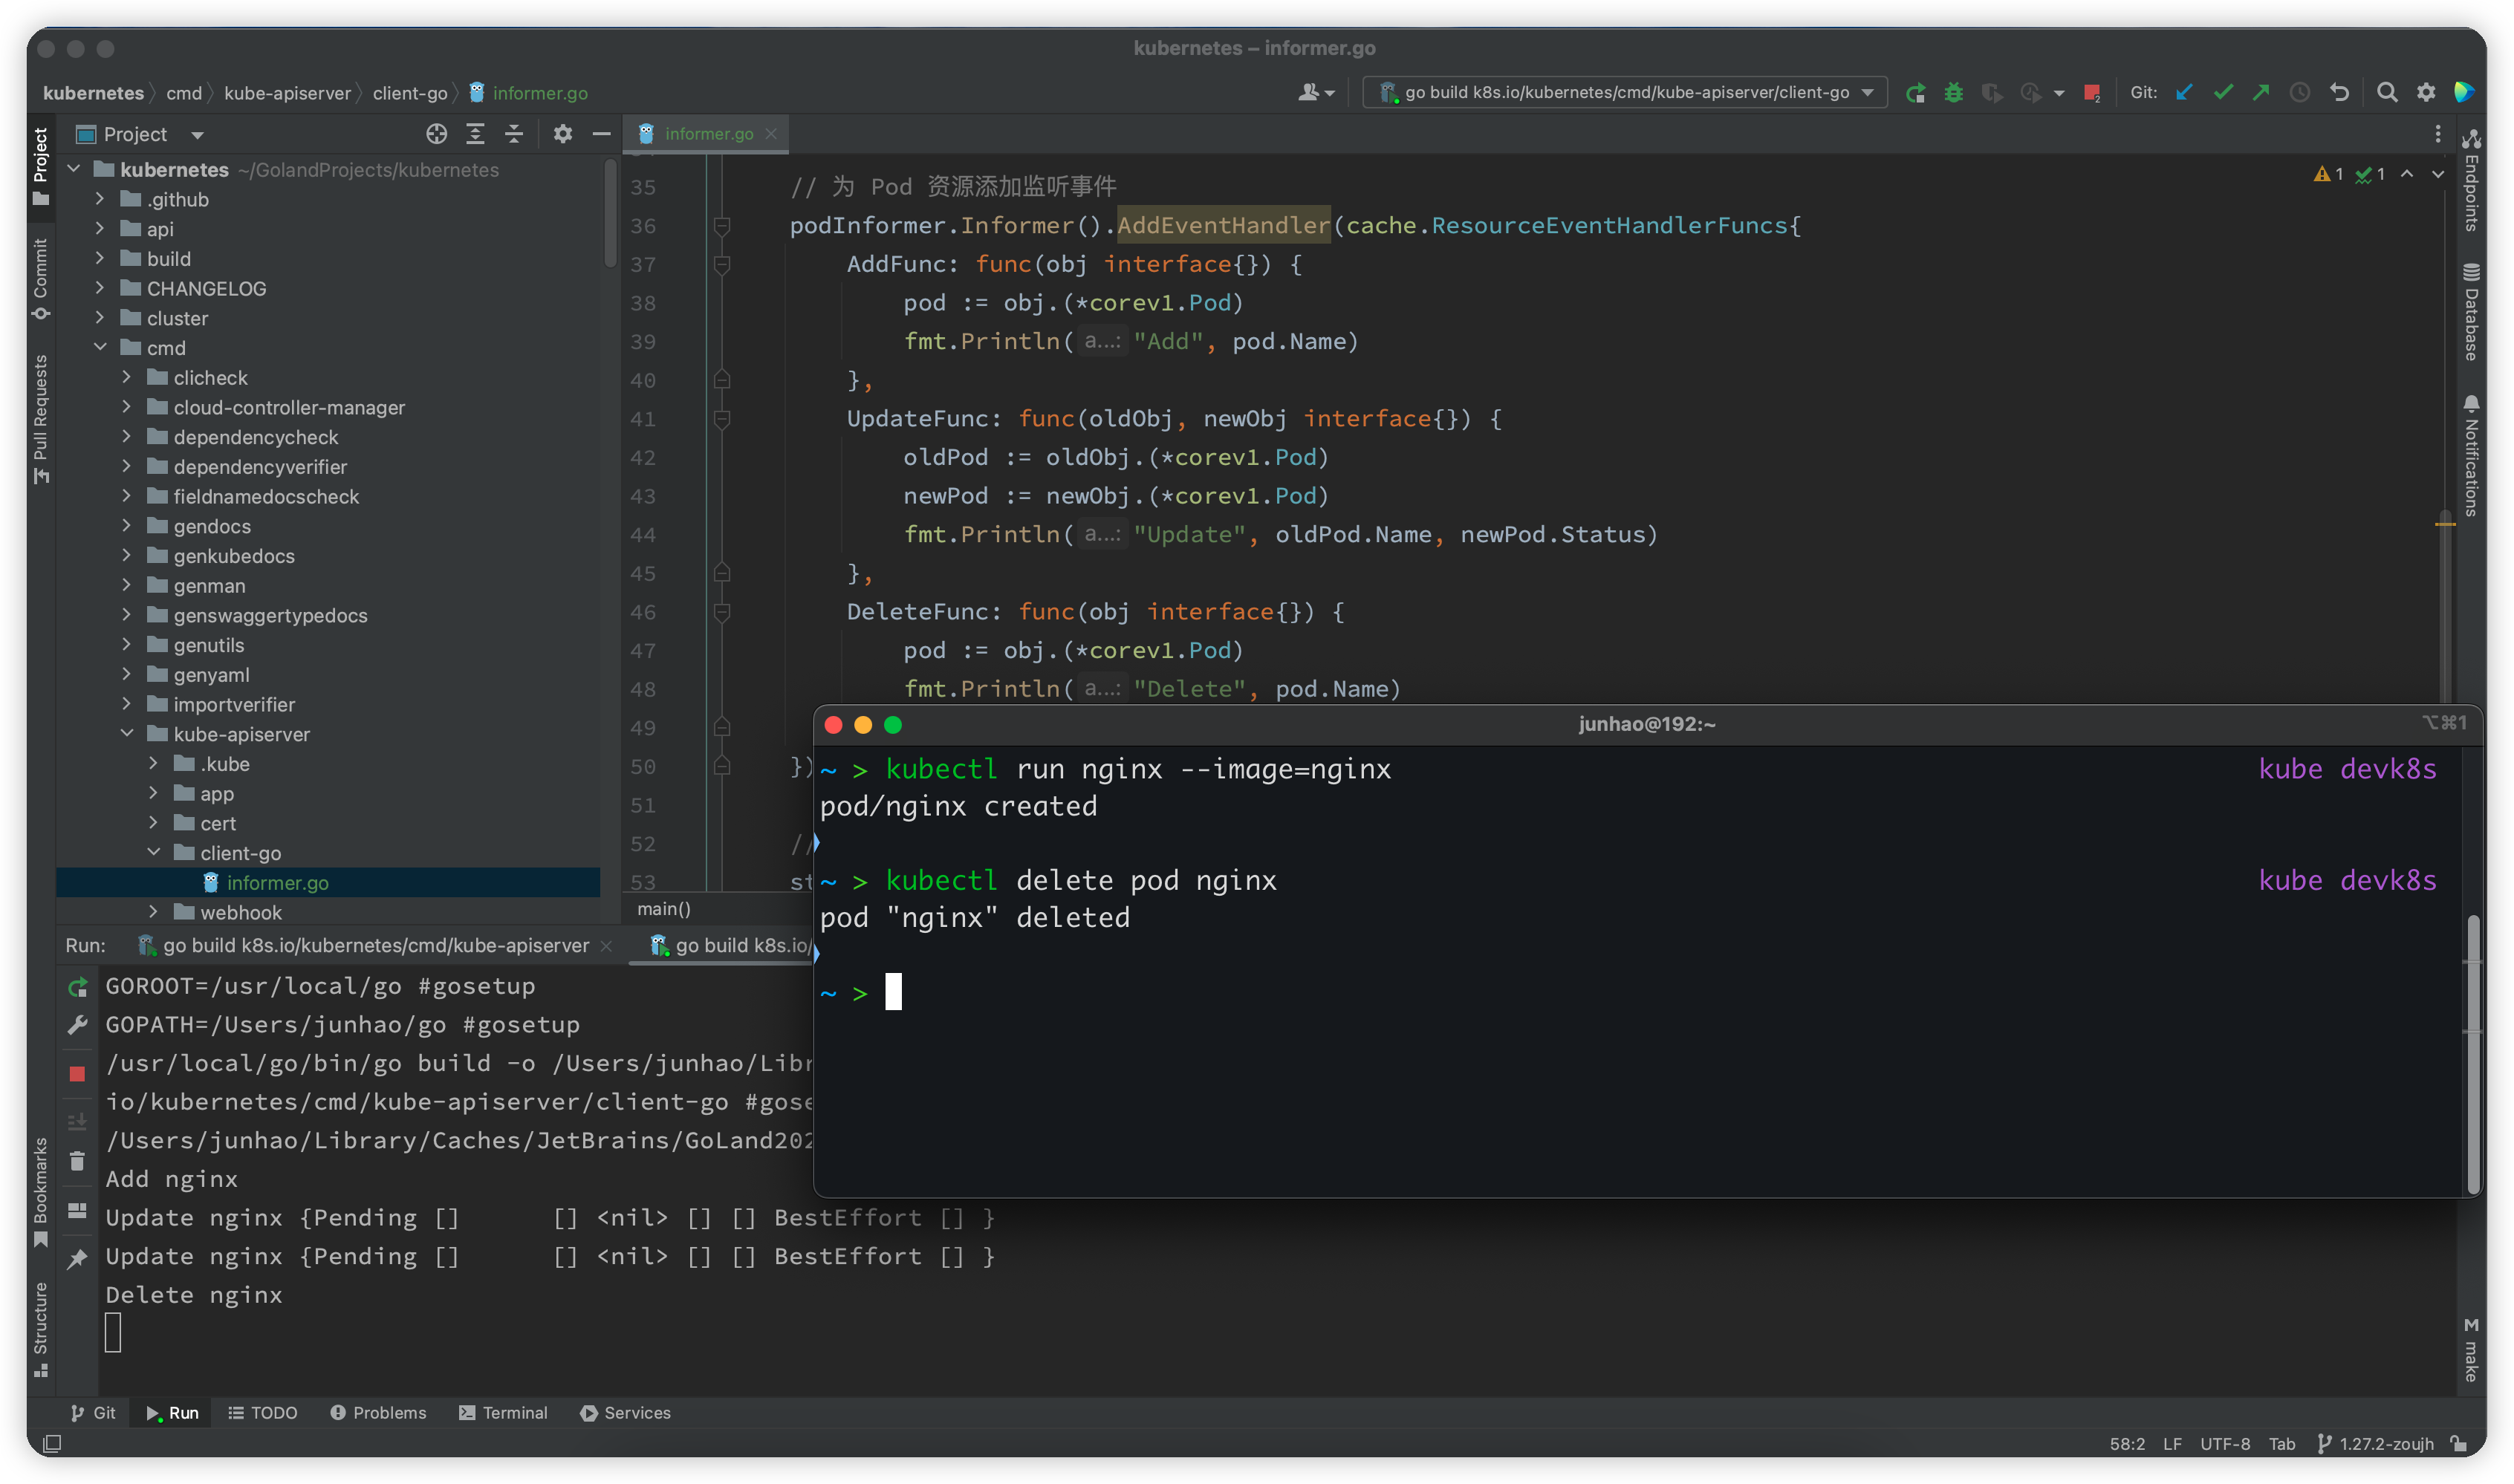2514x1484 pixels.
Task: Jump to previous highlighted error arrow
Action: [x=2407, y=174]
